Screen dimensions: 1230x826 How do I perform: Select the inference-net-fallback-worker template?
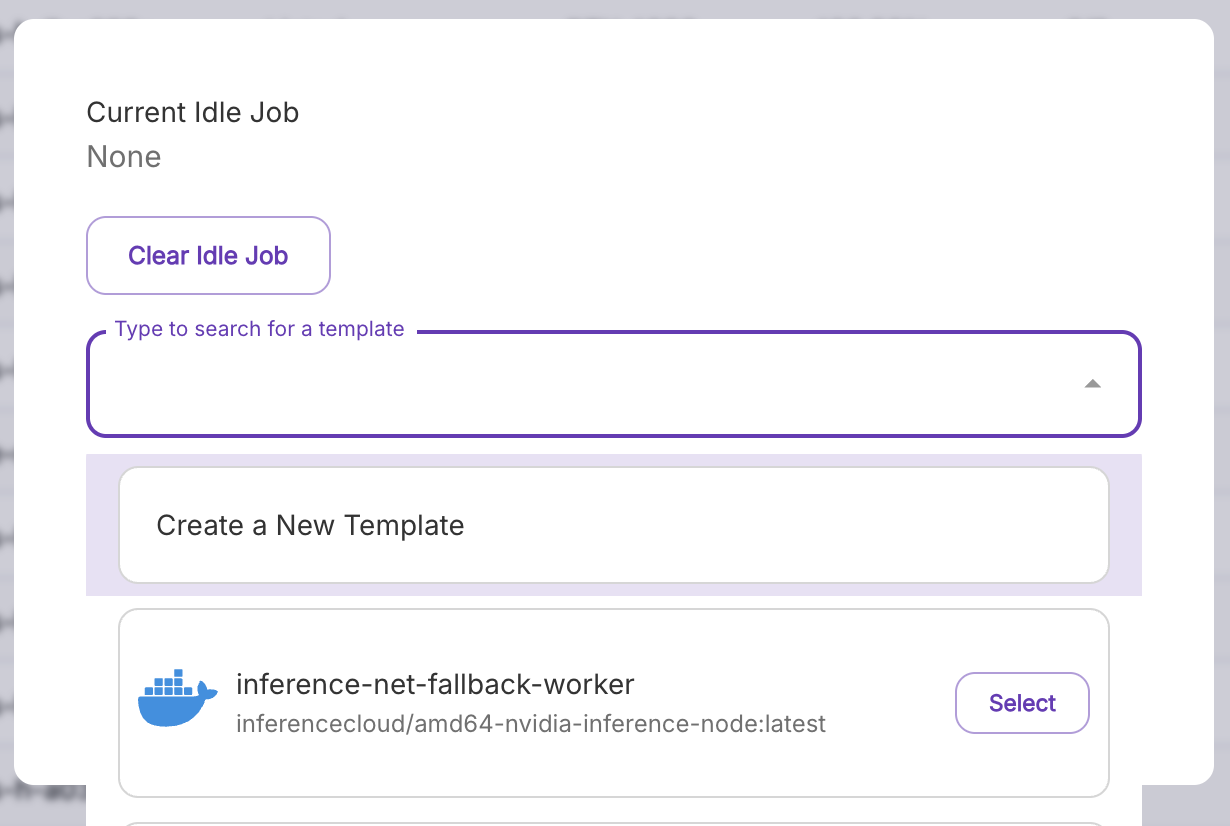pos(1022,703)
